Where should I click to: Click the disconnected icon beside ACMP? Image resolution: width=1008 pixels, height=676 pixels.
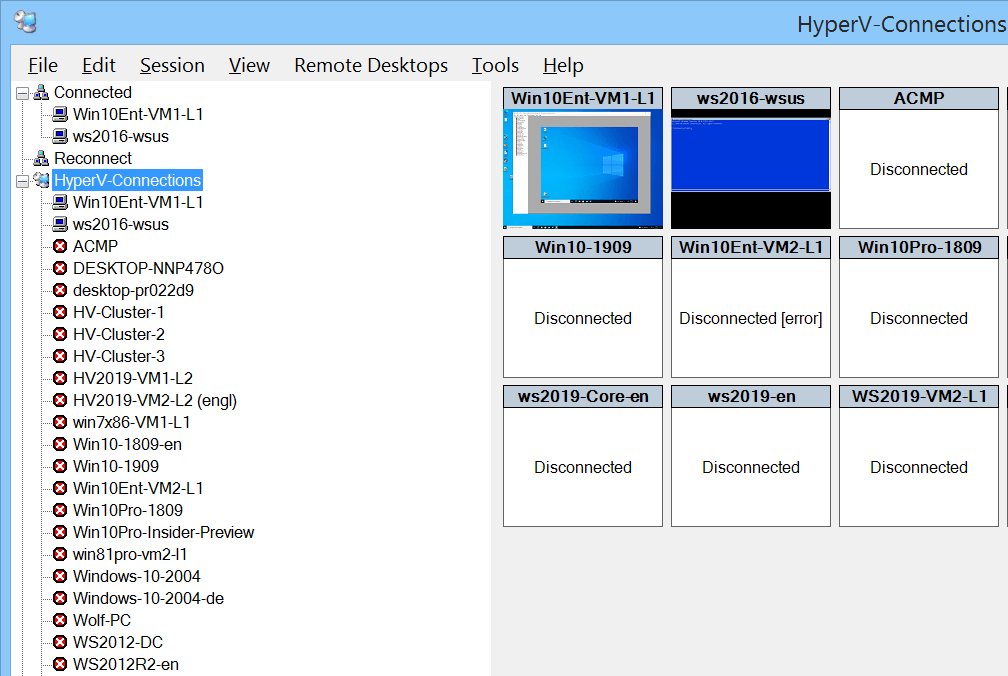60,246
